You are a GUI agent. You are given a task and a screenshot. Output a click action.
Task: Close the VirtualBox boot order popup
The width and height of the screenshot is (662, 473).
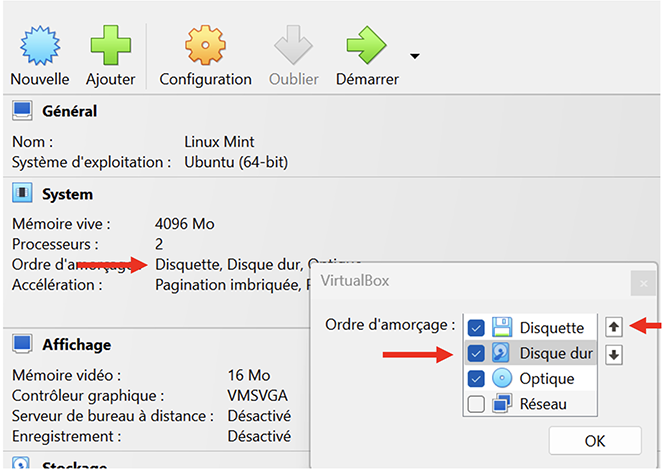[x=643, y=285]
